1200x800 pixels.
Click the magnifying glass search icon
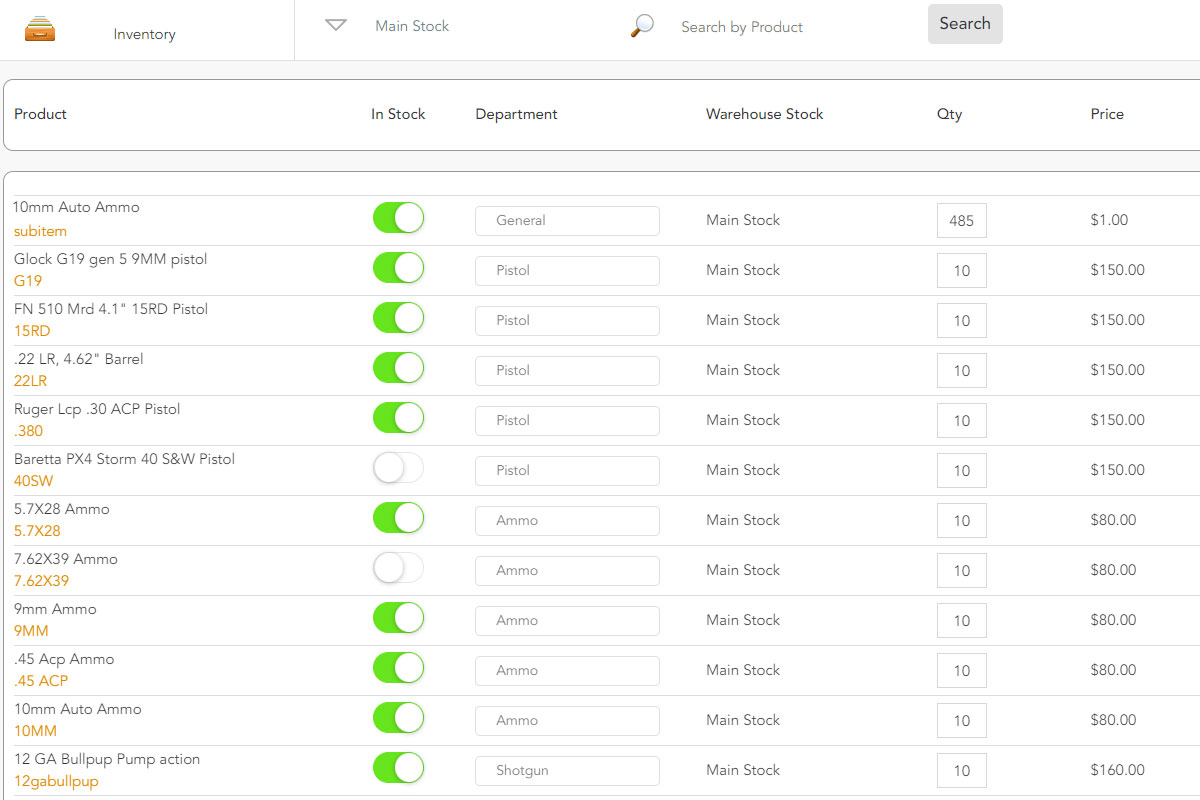pos(642,26)
